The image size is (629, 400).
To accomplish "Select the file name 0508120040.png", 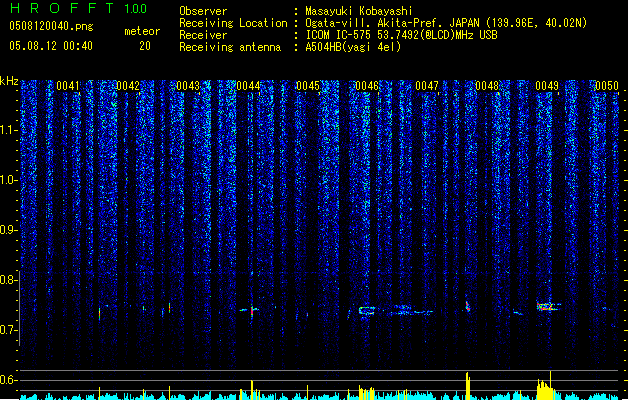I will 51,26.
